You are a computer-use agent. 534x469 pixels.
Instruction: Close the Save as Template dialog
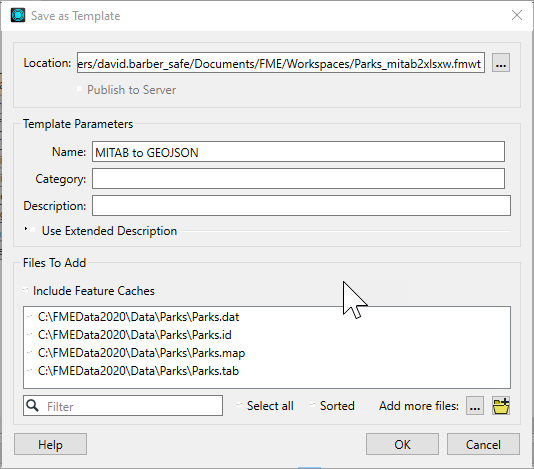click(x=517, y=15)
